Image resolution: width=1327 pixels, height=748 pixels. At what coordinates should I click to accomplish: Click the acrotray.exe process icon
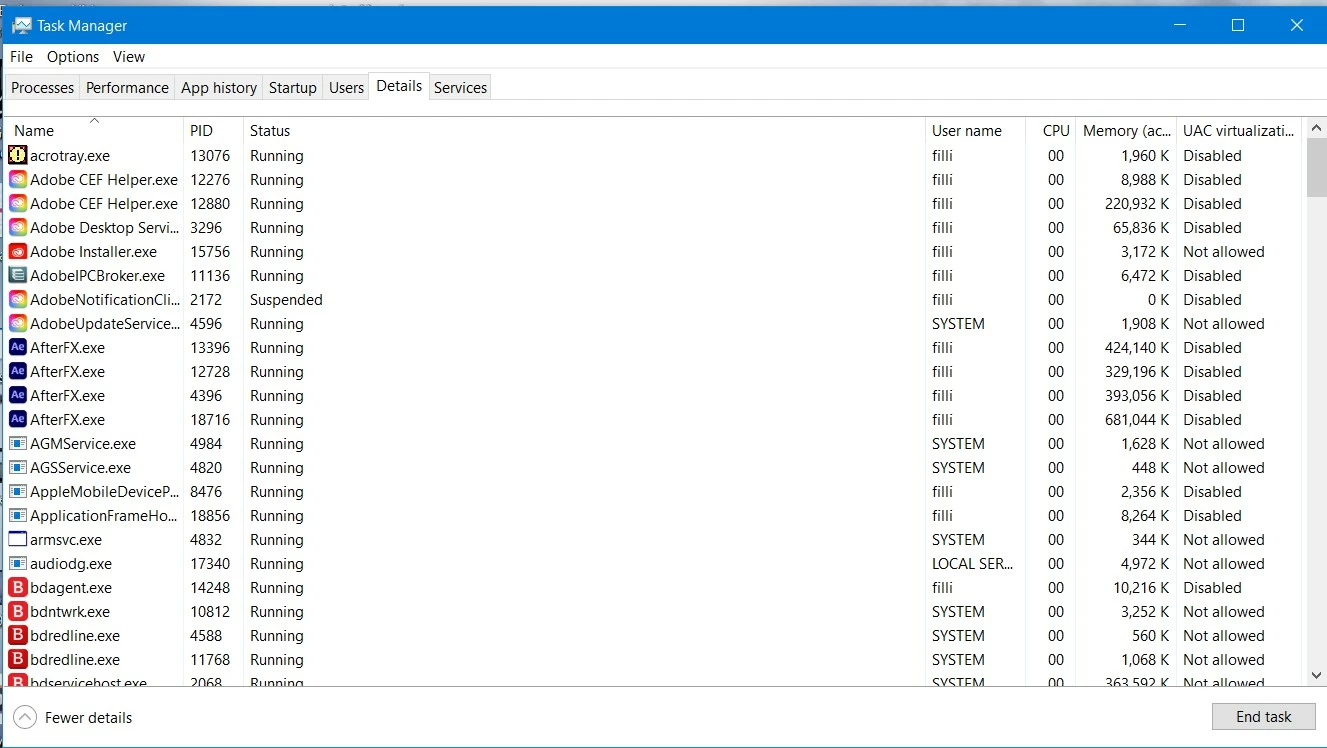pos(17,155)
